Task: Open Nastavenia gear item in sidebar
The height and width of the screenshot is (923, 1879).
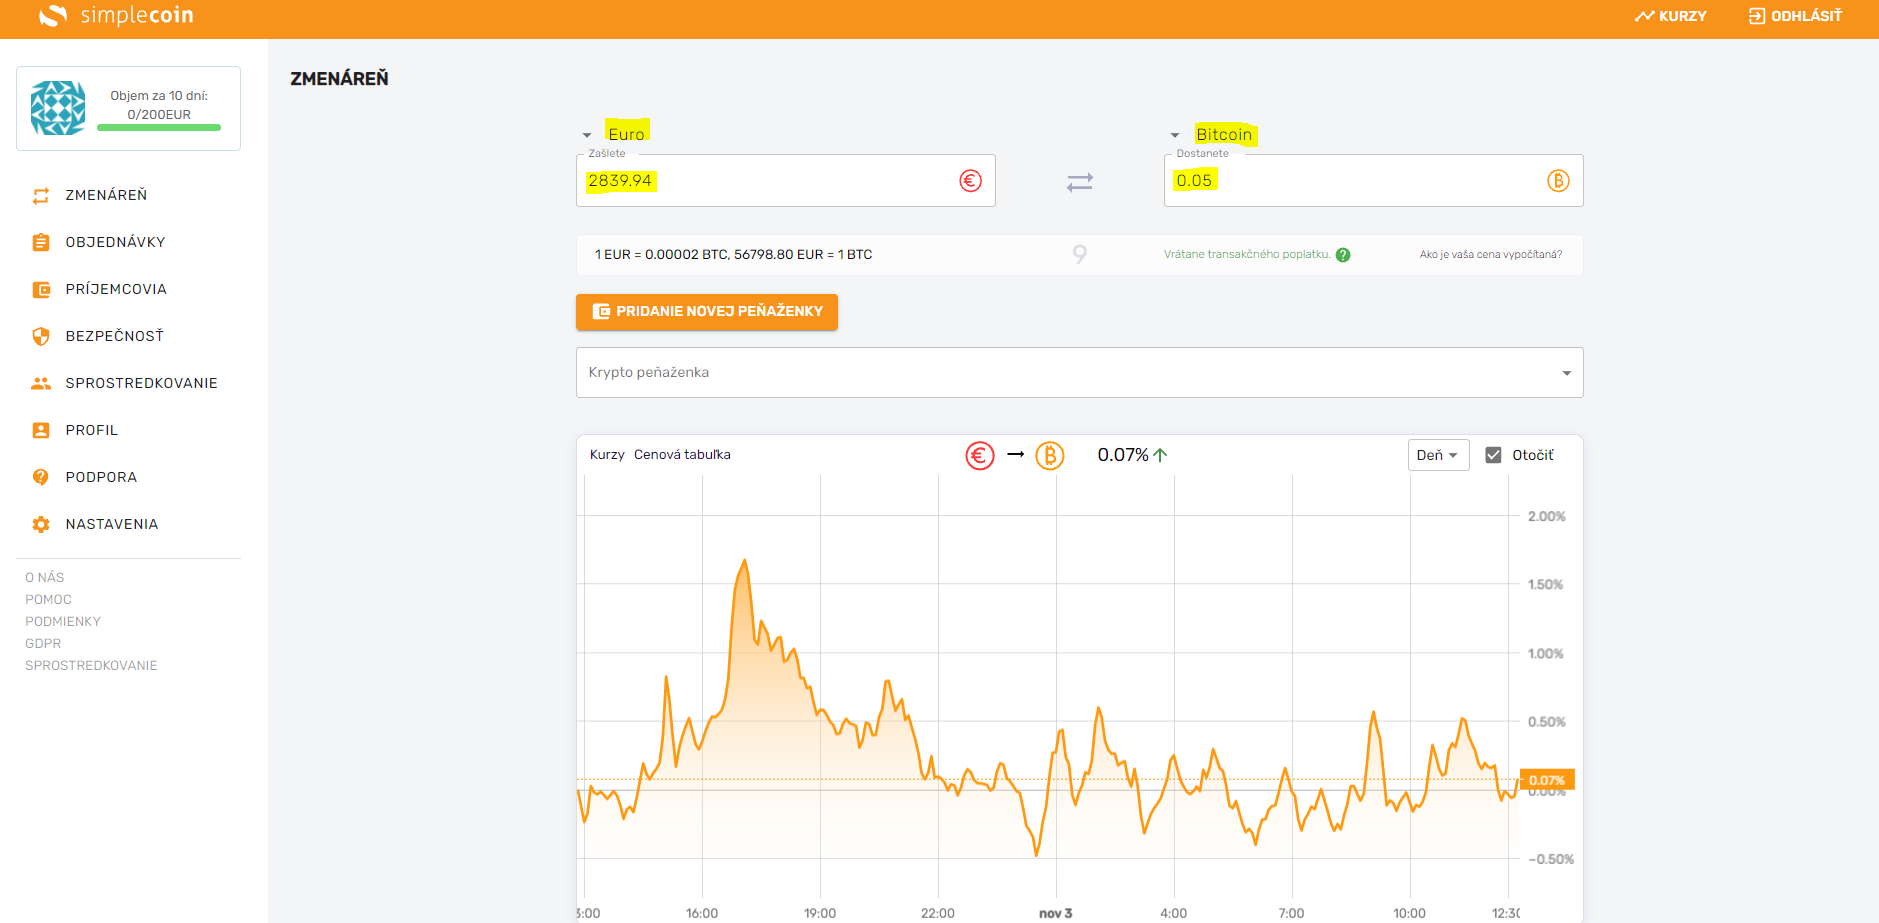Action: (111, 524)
